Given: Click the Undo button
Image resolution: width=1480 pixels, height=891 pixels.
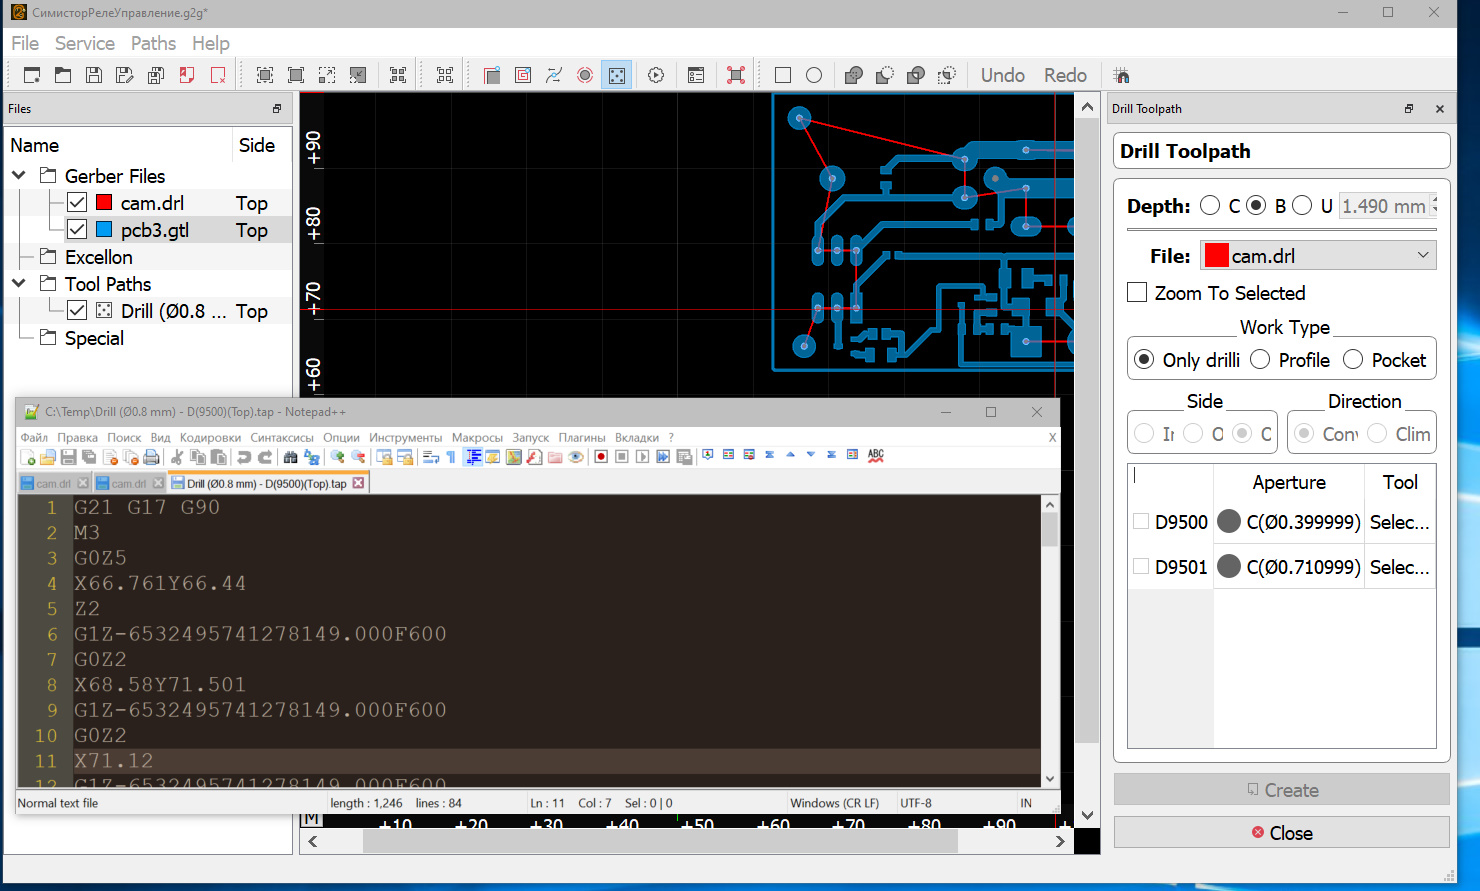Looking at the screenshot, I should [1002, 76].
